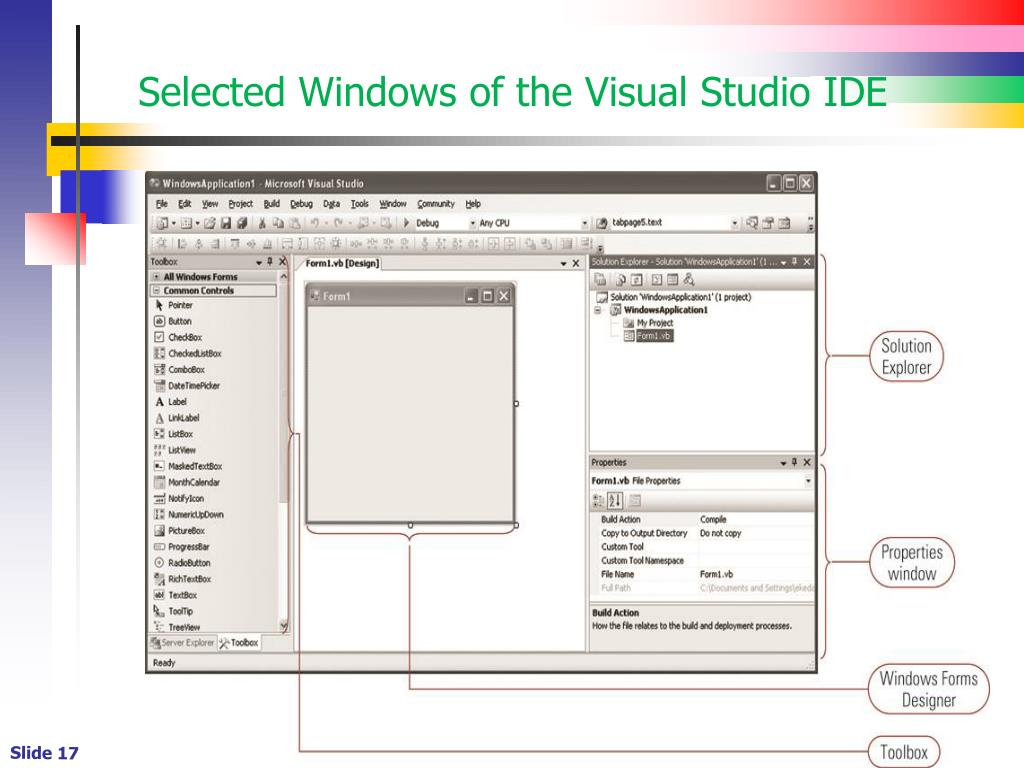Click the Build Action property row
The width and height of the screenshot is (1024, 768).
702,520
